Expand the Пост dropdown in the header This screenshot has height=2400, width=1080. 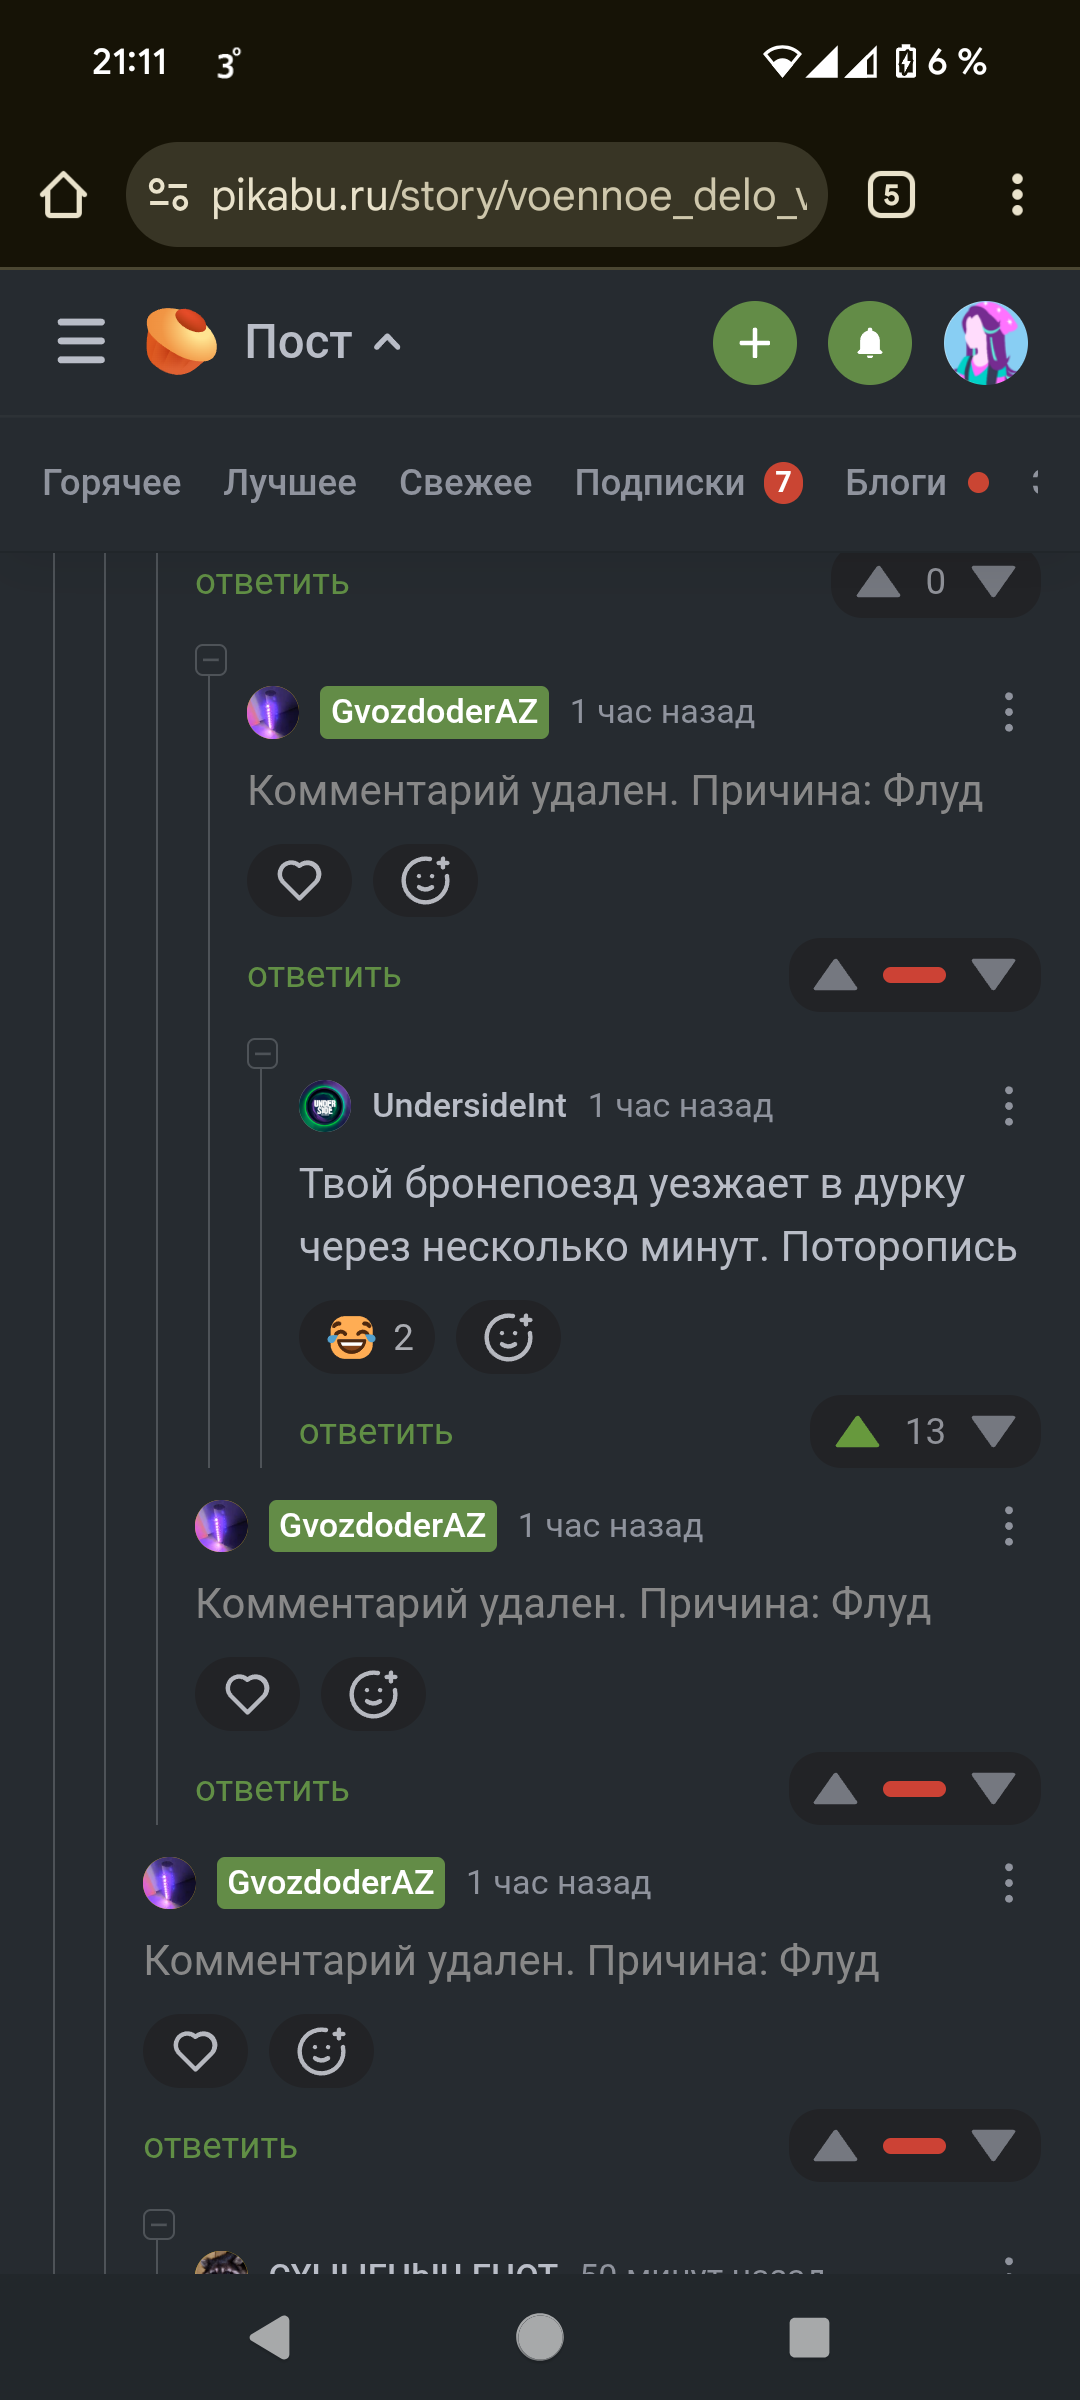click(387, 343)
